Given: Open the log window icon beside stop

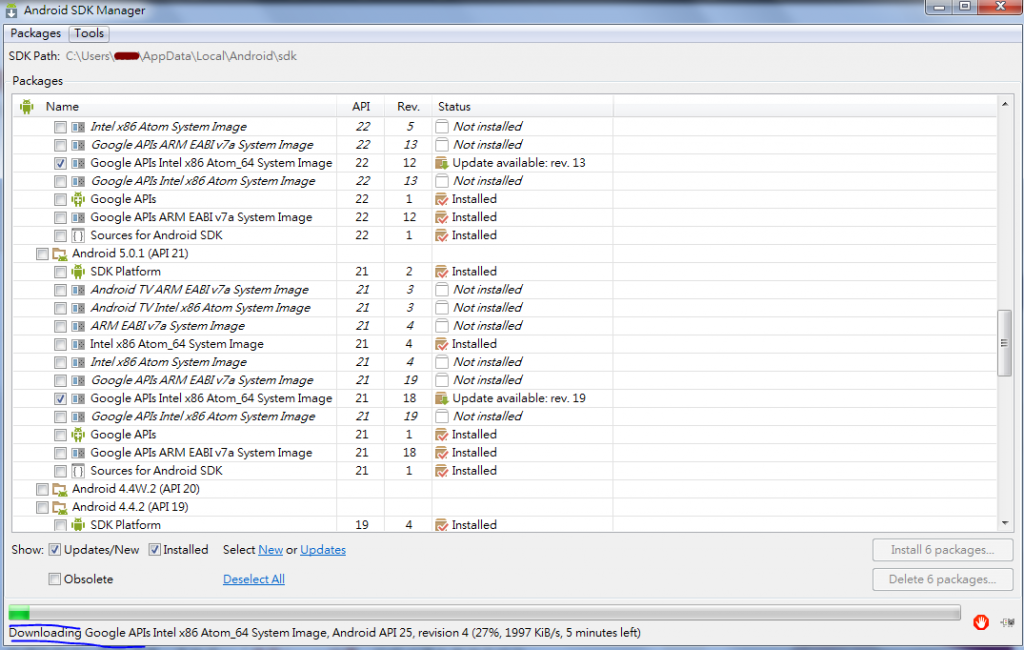Looking at the screenshot, I should pyautogui.click(x=1008, y=623).
